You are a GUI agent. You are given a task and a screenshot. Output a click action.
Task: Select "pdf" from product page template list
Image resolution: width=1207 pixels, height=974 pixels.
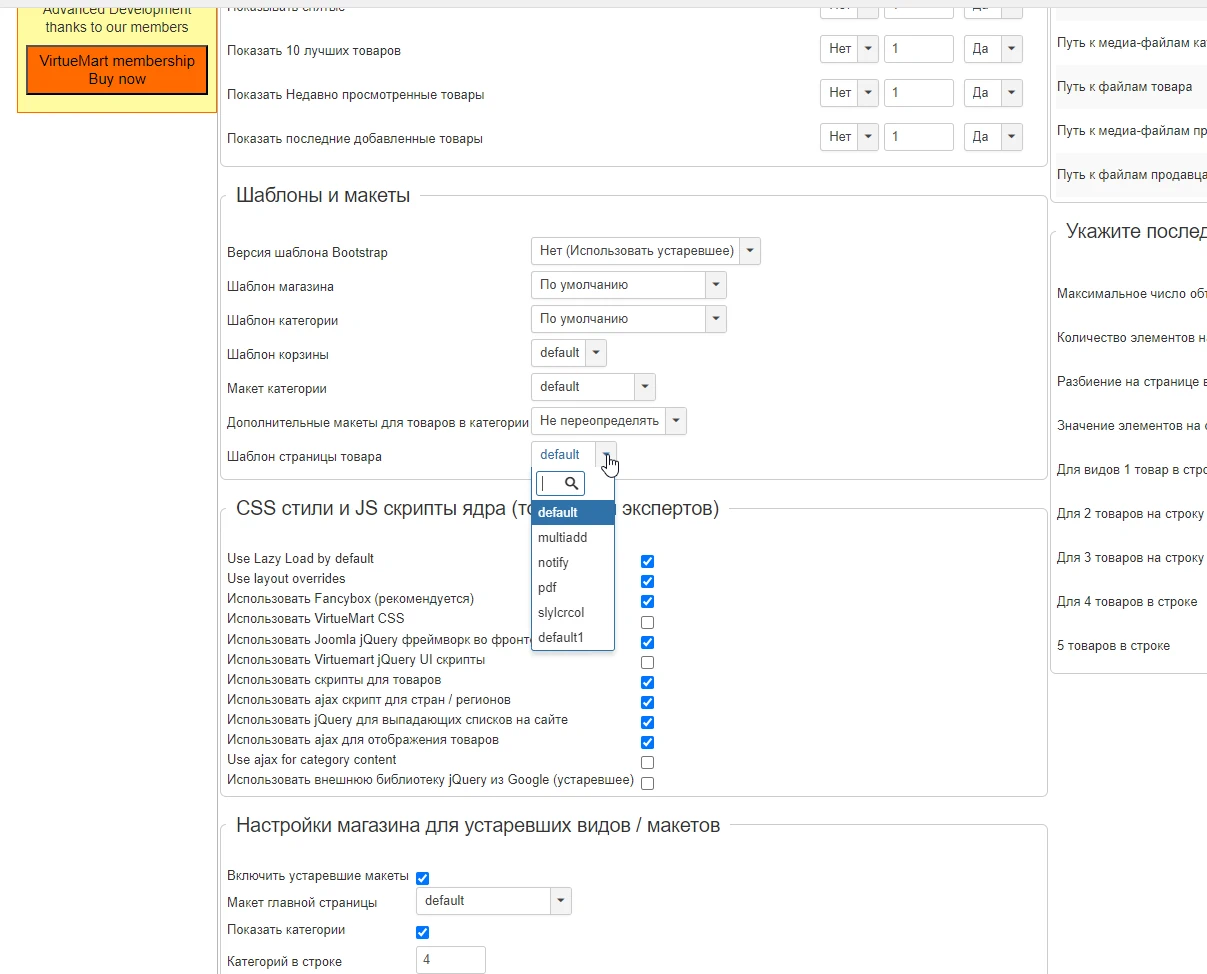pos(547,587)
